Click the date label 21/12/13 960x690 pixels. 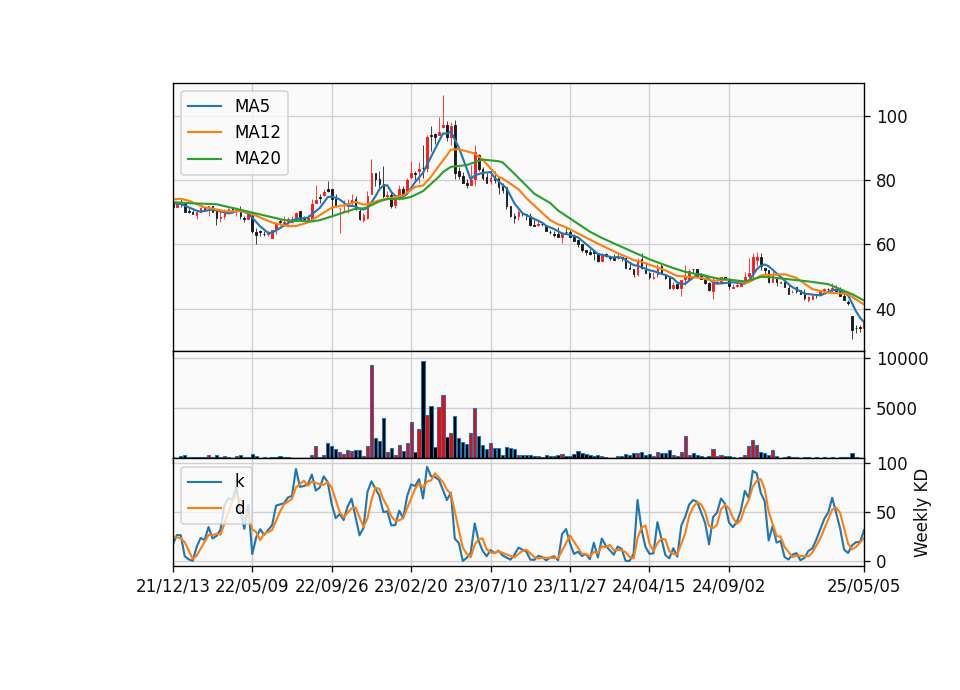pyautogui.click(x=173, y=586)
